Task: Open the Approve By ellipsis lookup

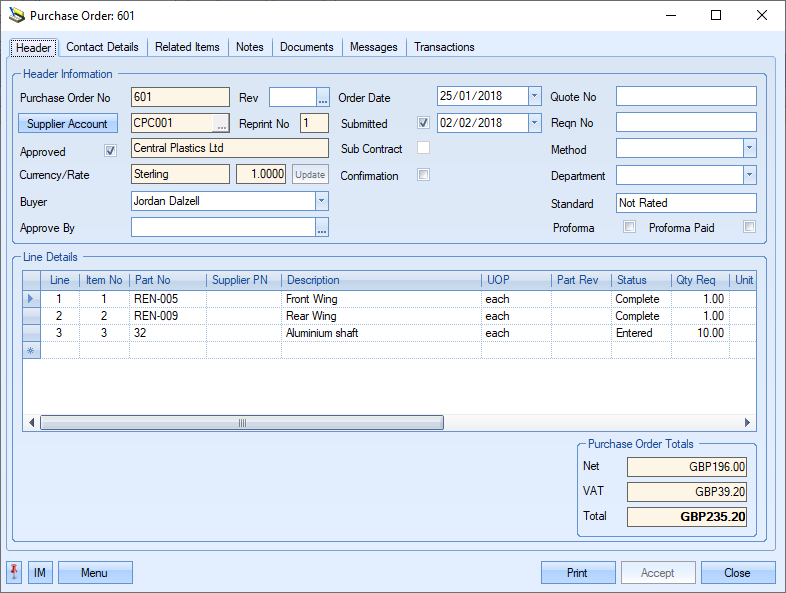Action: point(321,228)
